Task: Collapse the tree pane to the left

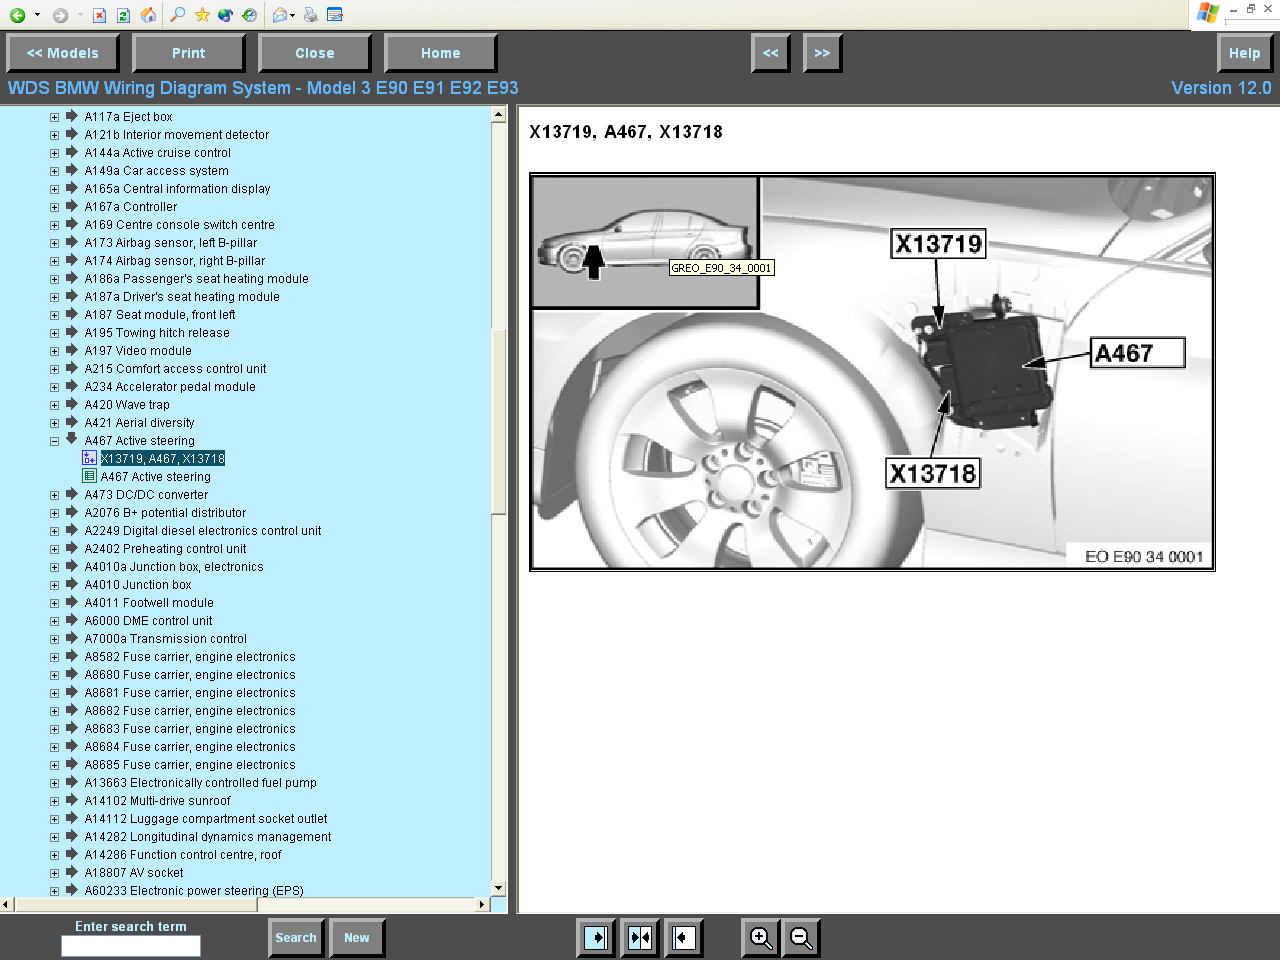Action: coord(684,938)
